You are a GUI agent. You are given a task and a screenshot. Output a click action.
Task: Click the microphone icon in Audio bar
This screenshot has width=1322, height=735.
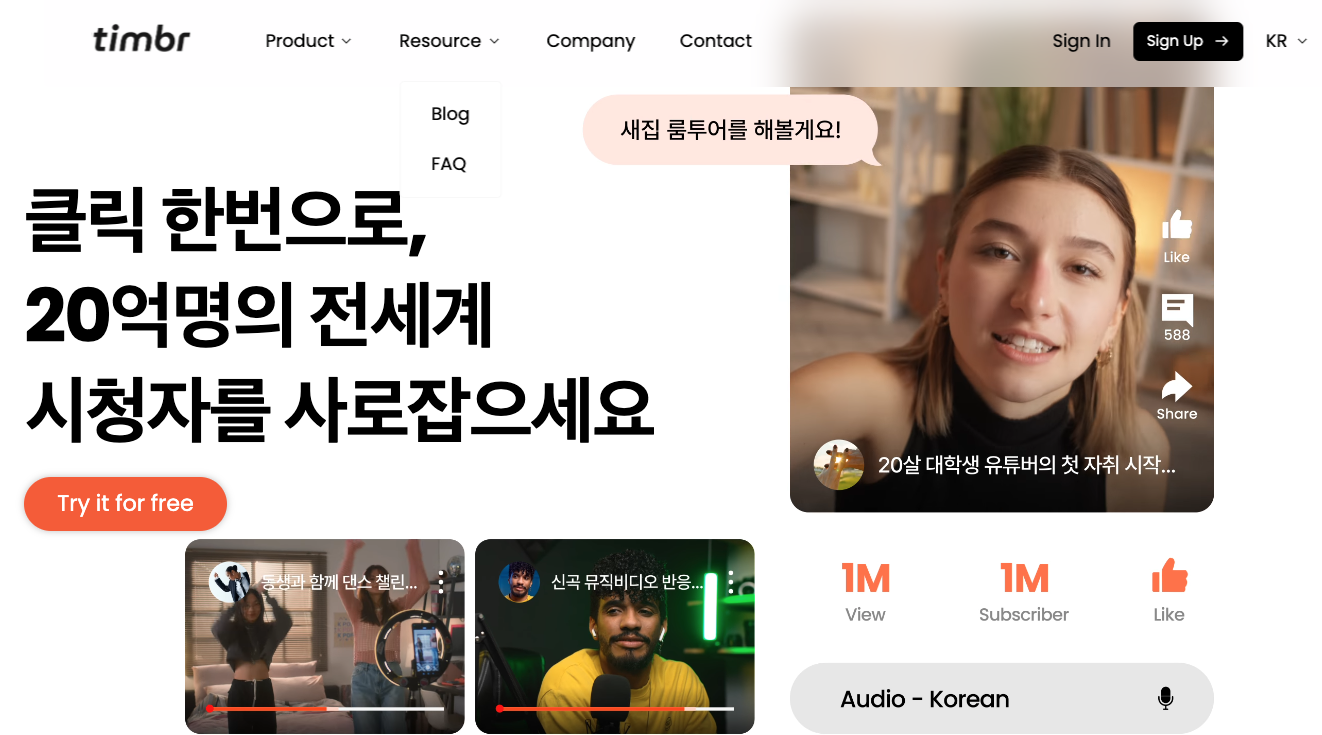1165,699
